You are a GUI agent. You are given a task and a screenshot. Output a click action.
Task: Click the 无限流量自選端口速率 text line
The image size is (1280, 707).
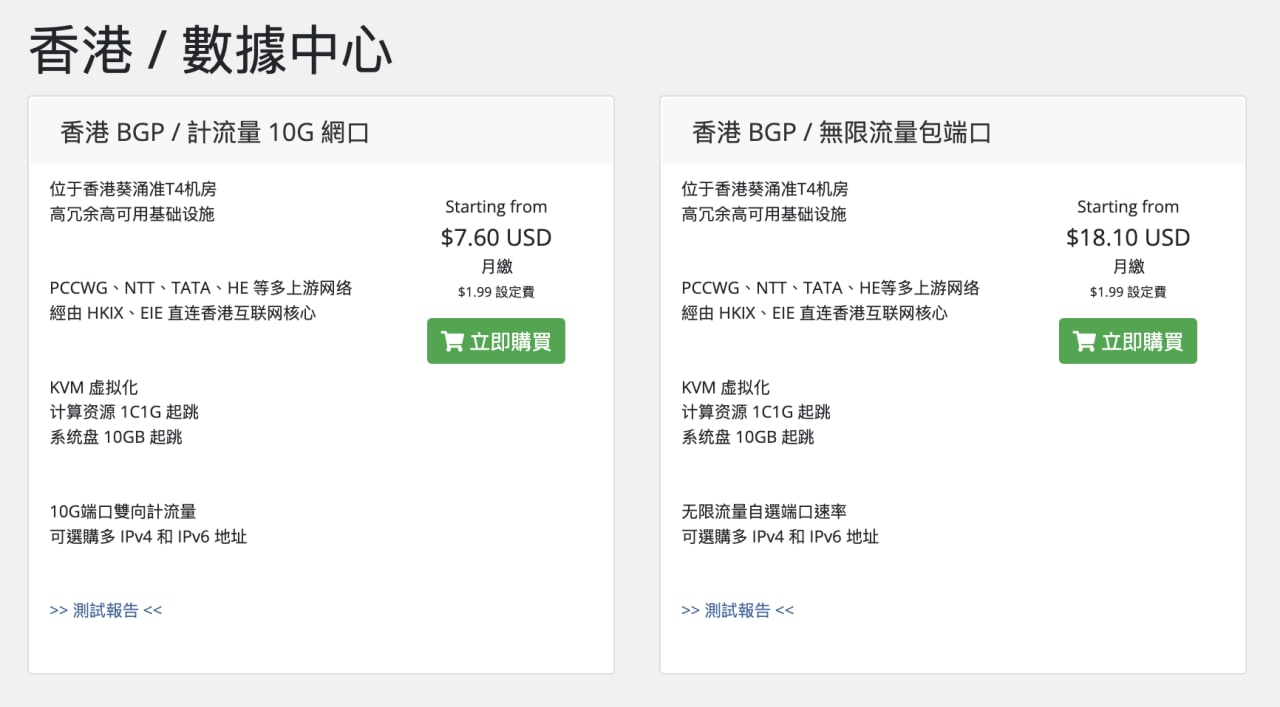coord(765,512)
